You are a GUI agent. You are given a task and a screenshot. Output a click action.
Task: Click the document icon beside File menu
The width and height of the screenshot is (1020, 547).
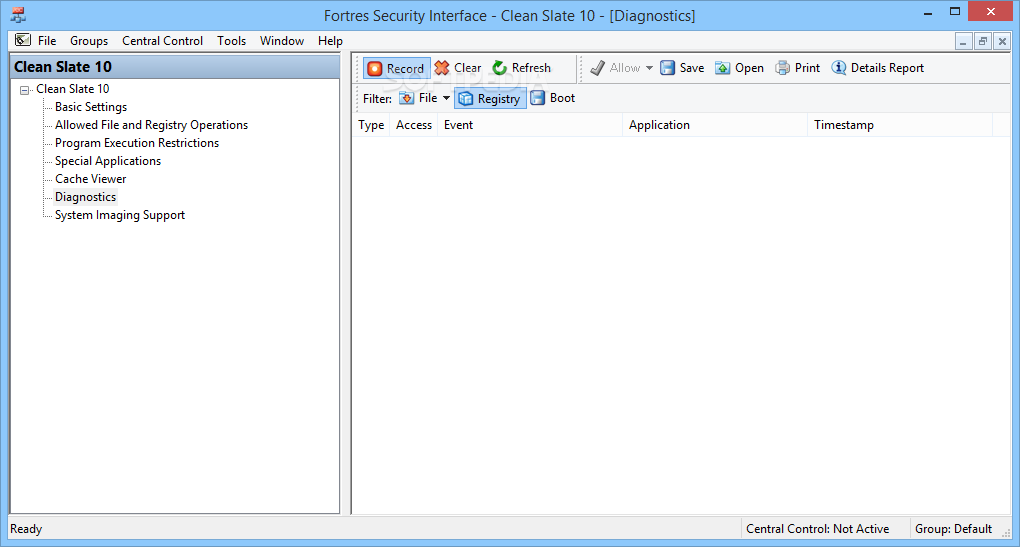[x=23, y=40]
